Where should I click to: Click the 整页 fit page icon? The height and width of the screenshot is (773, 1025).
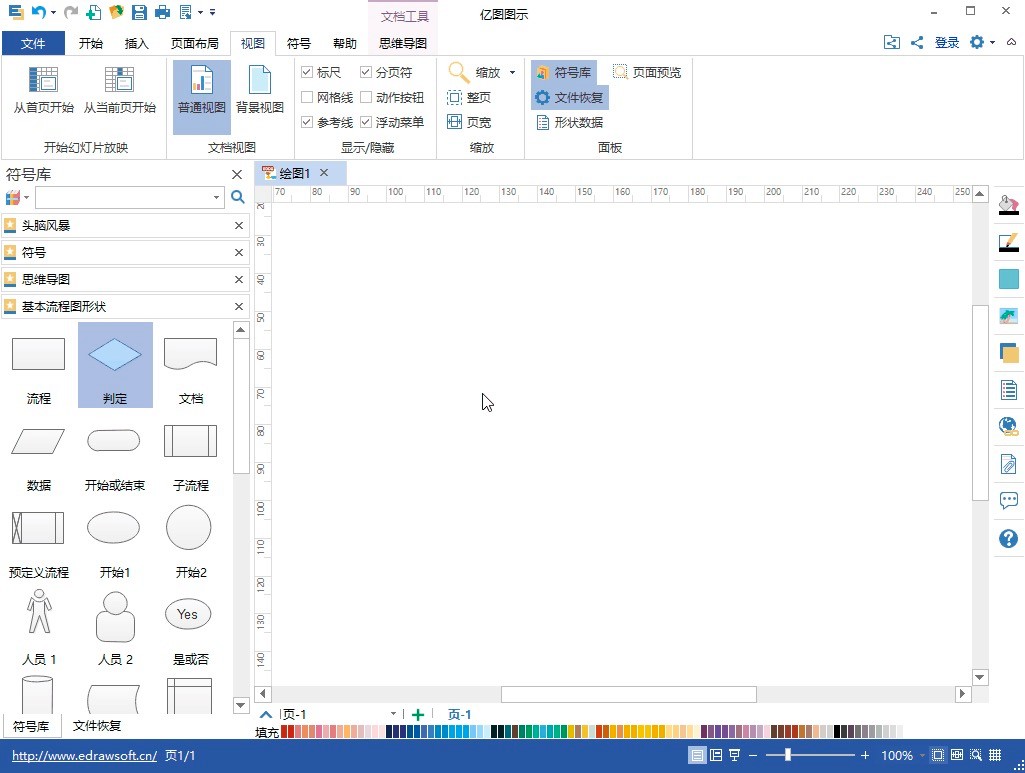coord(455,98)
